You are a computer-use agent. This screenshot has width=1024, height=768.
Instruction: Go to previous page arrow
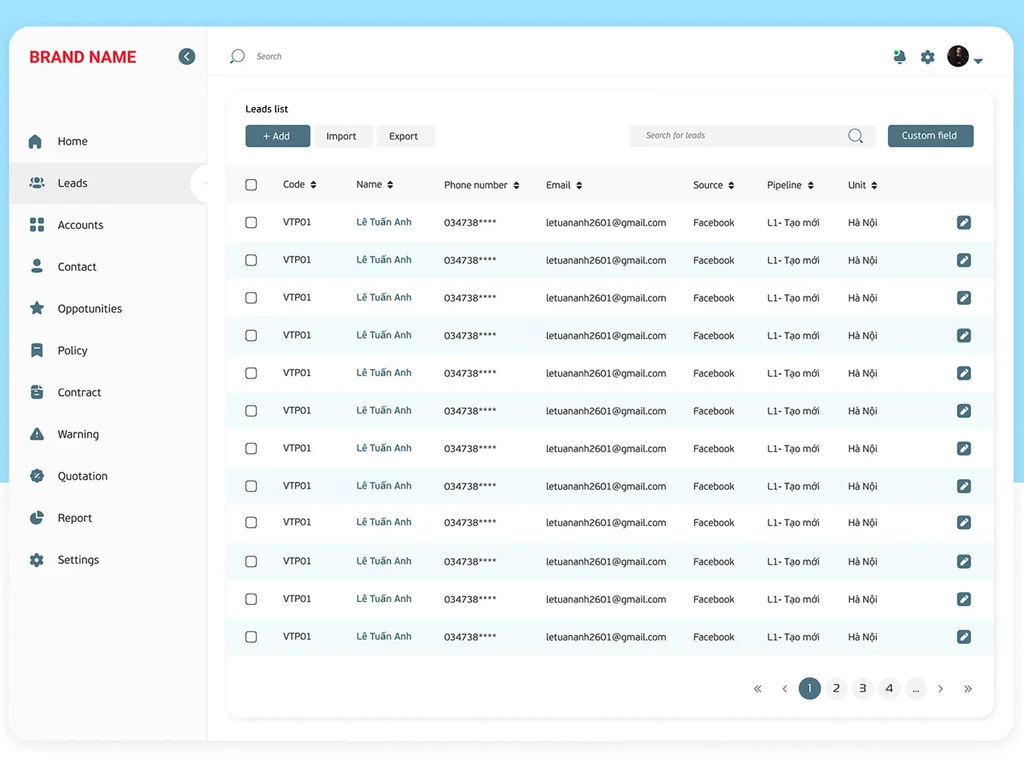click(784, 689)
